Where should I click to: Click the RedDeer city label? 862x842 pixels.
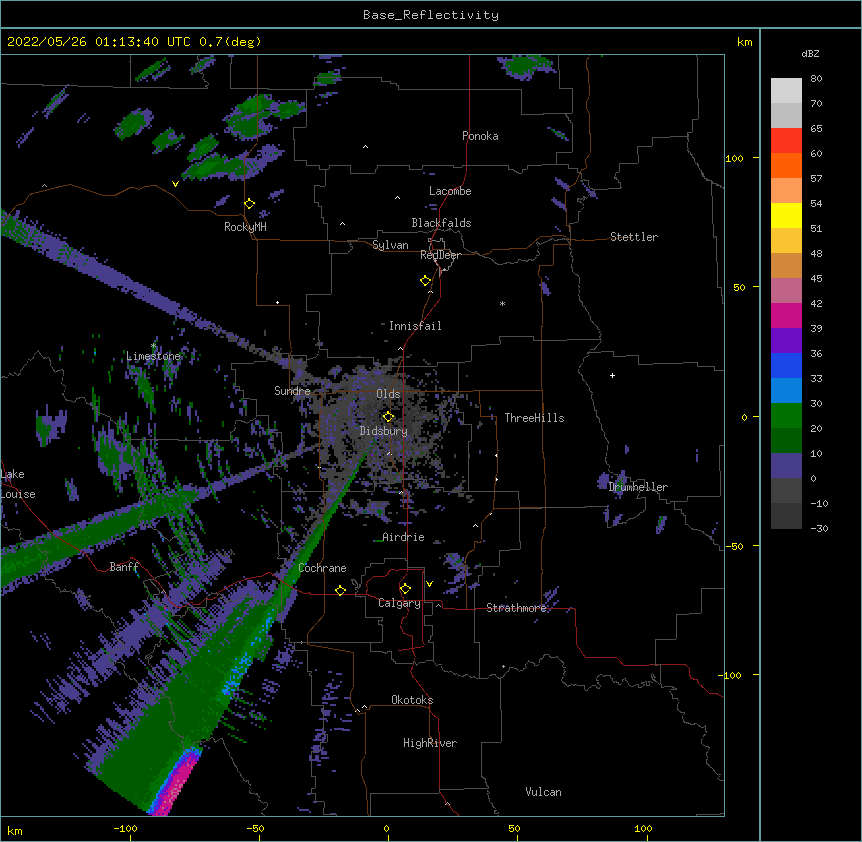click(440, 255)
